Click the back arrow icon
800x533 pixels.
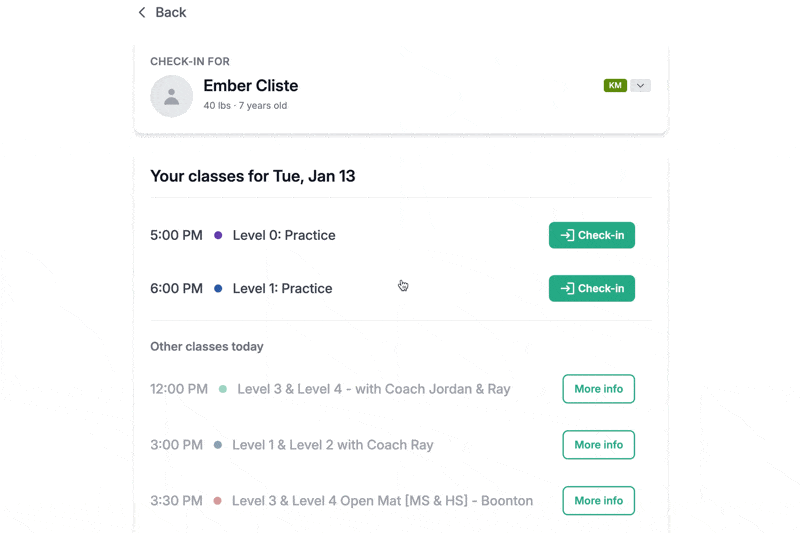coord(142,13)
